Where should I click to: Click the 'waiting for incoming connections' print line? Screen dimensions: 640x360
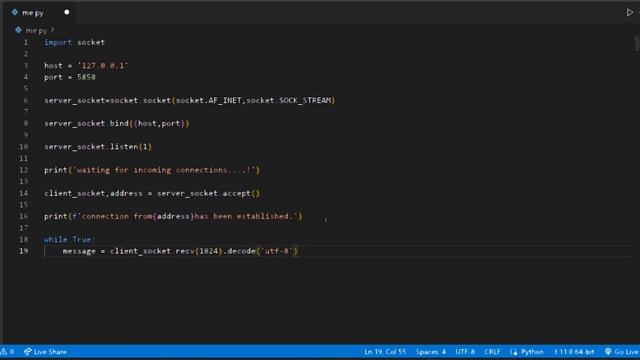[x=152, y=170]
